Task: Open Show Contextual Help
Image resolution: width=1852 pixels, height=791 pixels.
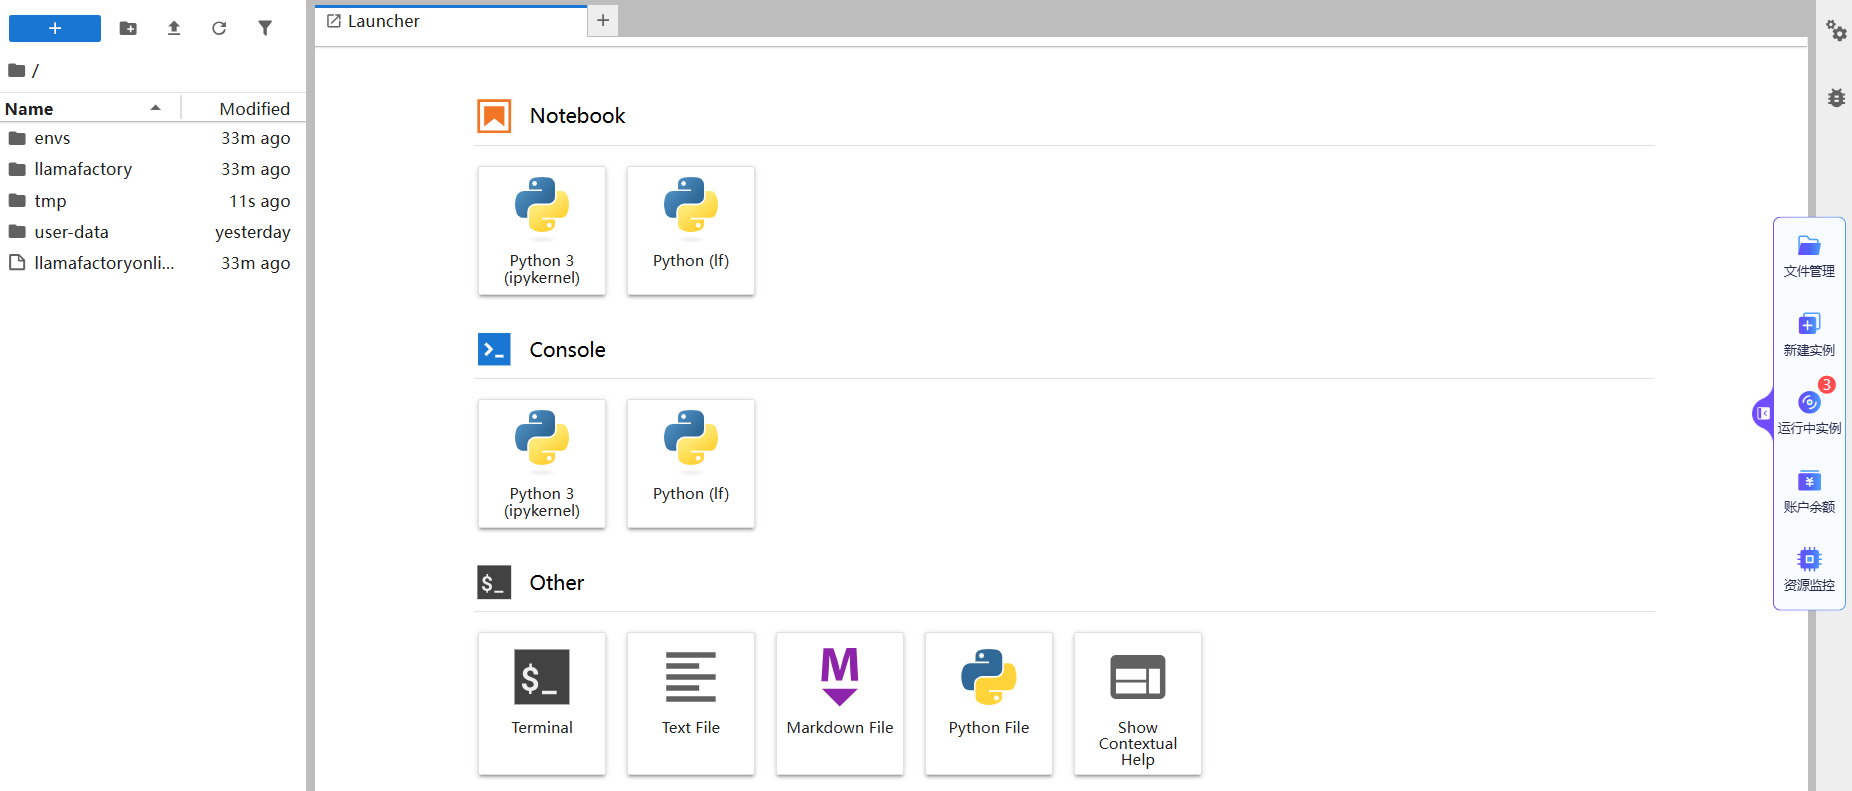Action: (1138, 703)
